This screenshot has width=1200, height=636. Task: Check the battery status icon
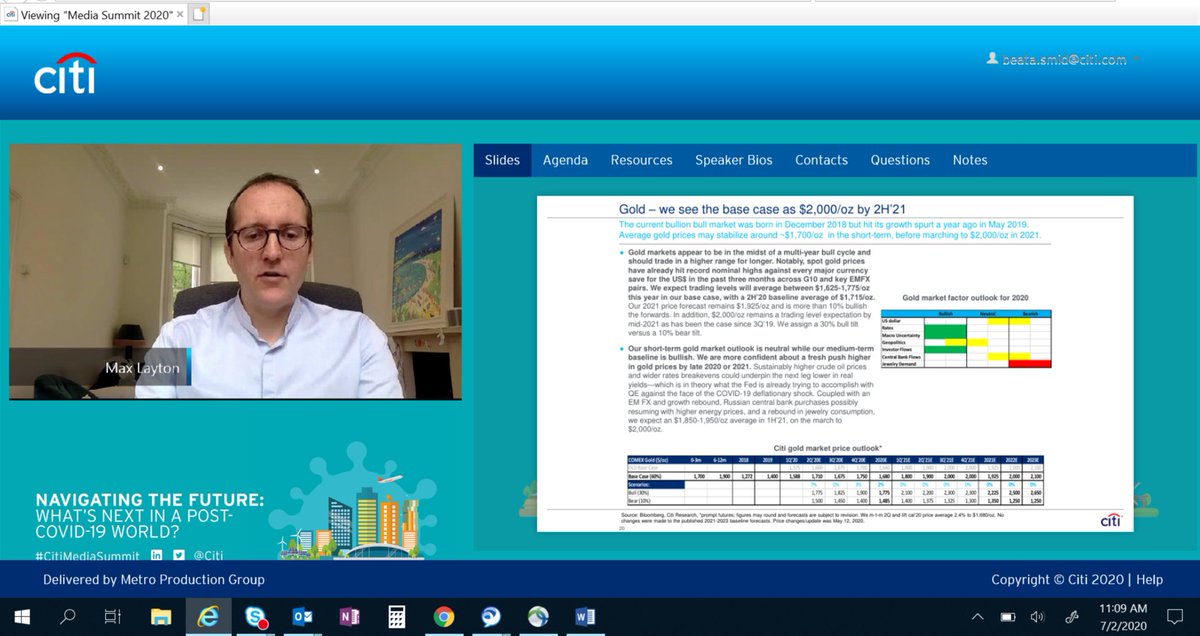click(1008, 616)
